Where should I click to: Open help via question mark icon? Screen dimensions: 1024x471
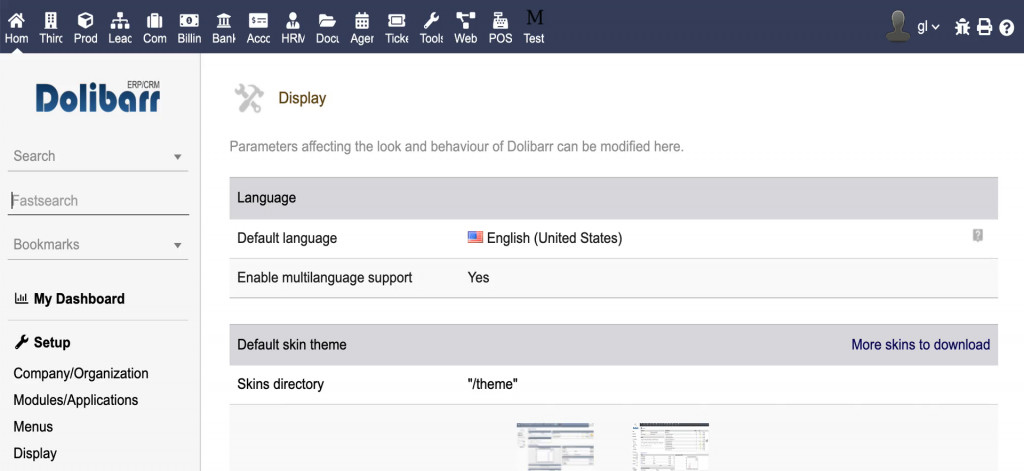1006,27
